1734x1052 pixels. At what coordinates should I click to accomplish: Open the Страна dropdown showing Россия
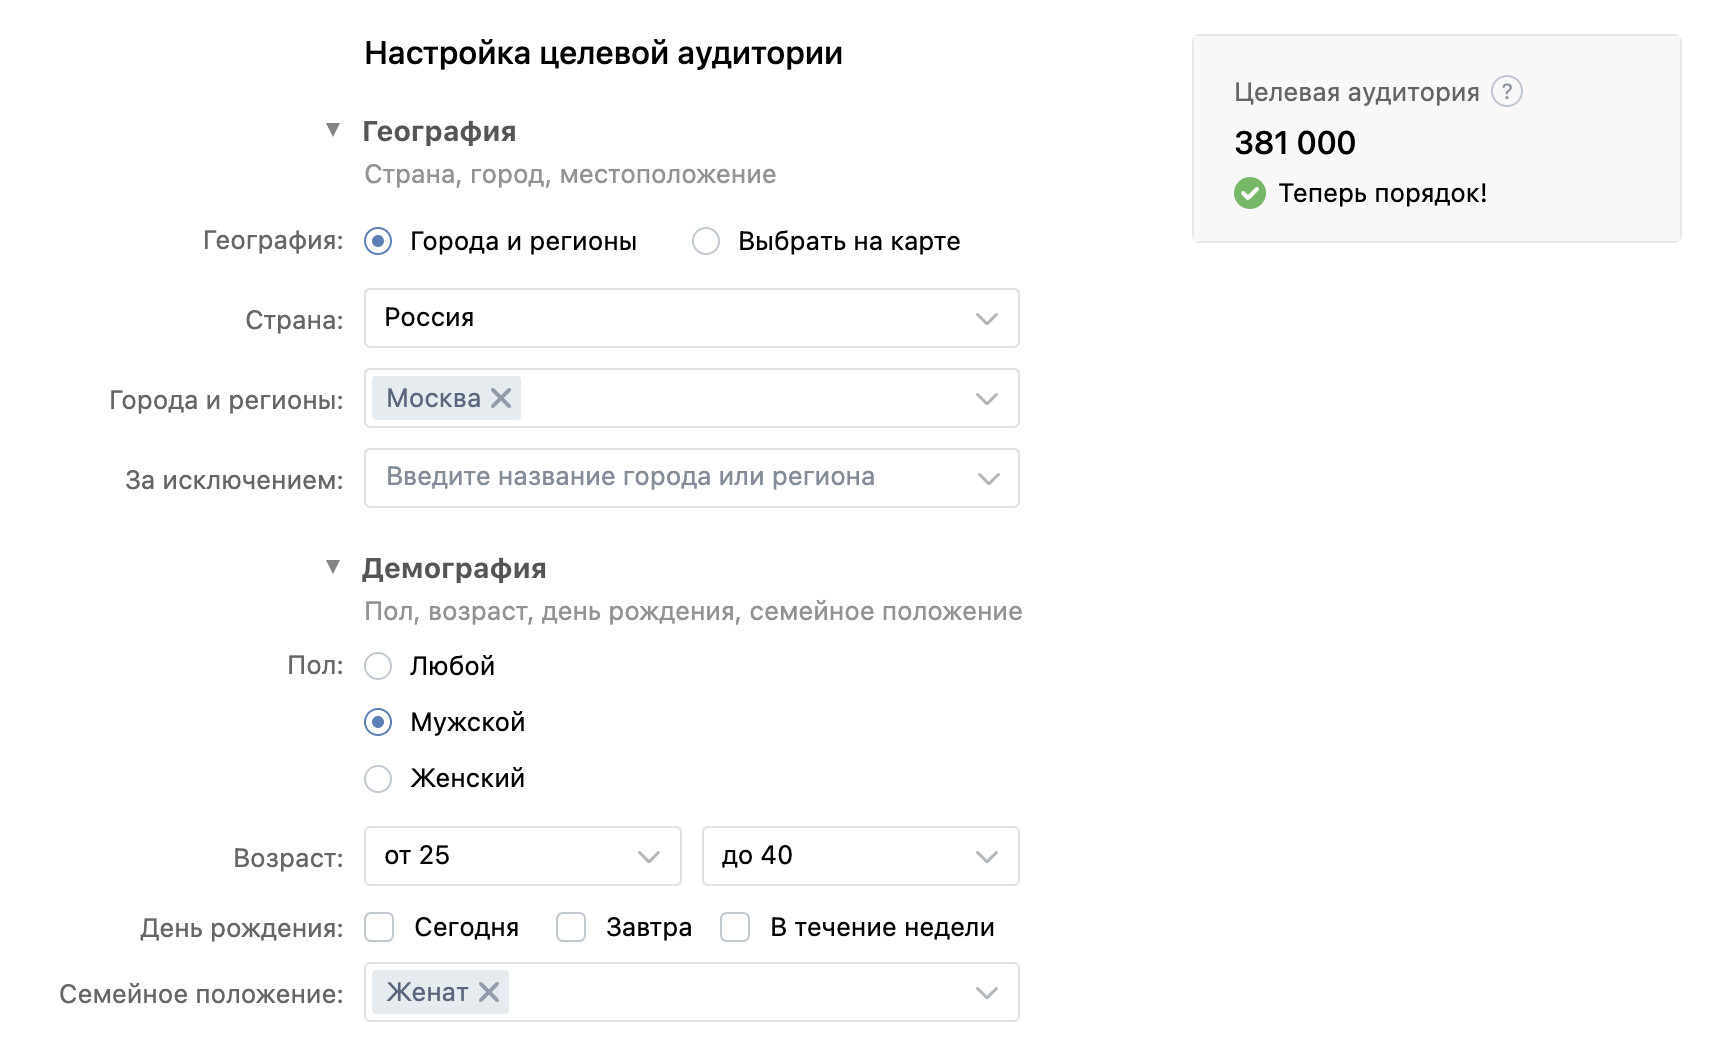(691, 318)
